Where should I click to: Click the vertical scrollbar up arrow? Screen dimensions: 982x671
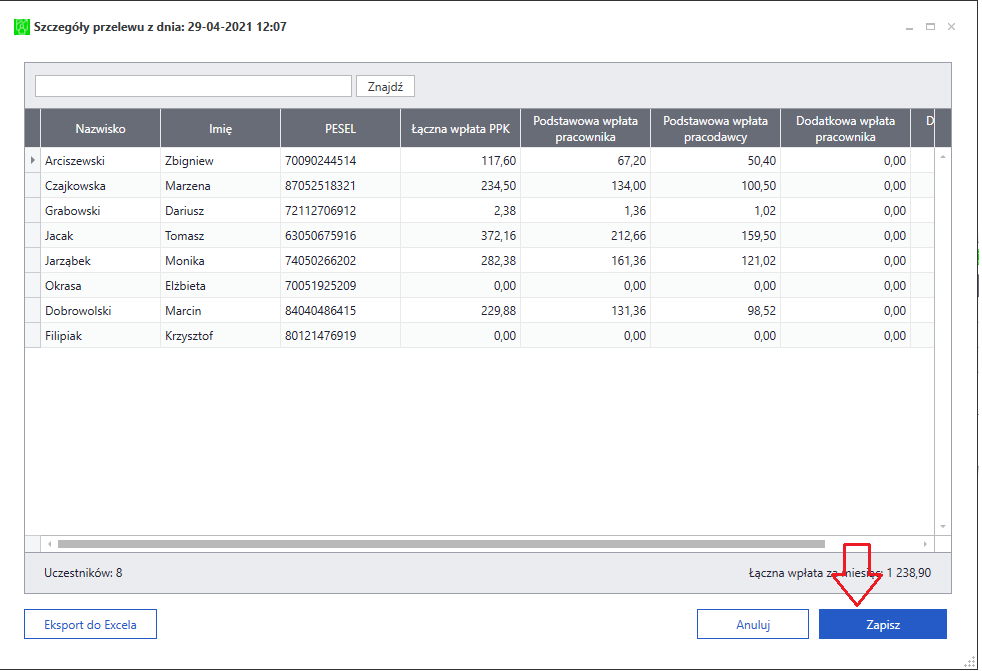[x=943, y=157]
